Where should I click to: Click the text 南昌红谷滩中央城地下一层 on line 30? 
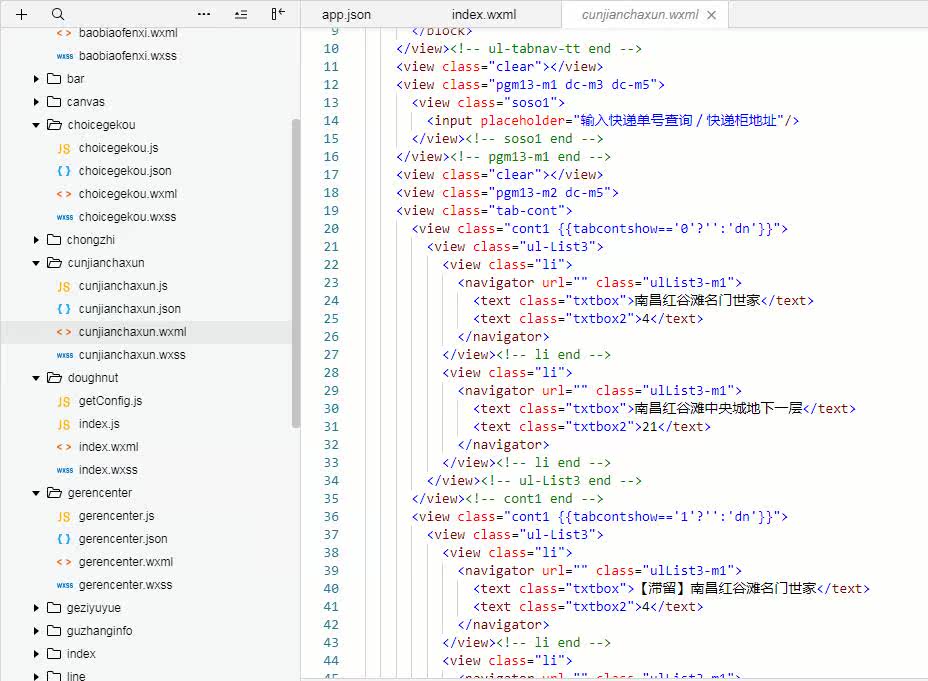pos(718,409)
